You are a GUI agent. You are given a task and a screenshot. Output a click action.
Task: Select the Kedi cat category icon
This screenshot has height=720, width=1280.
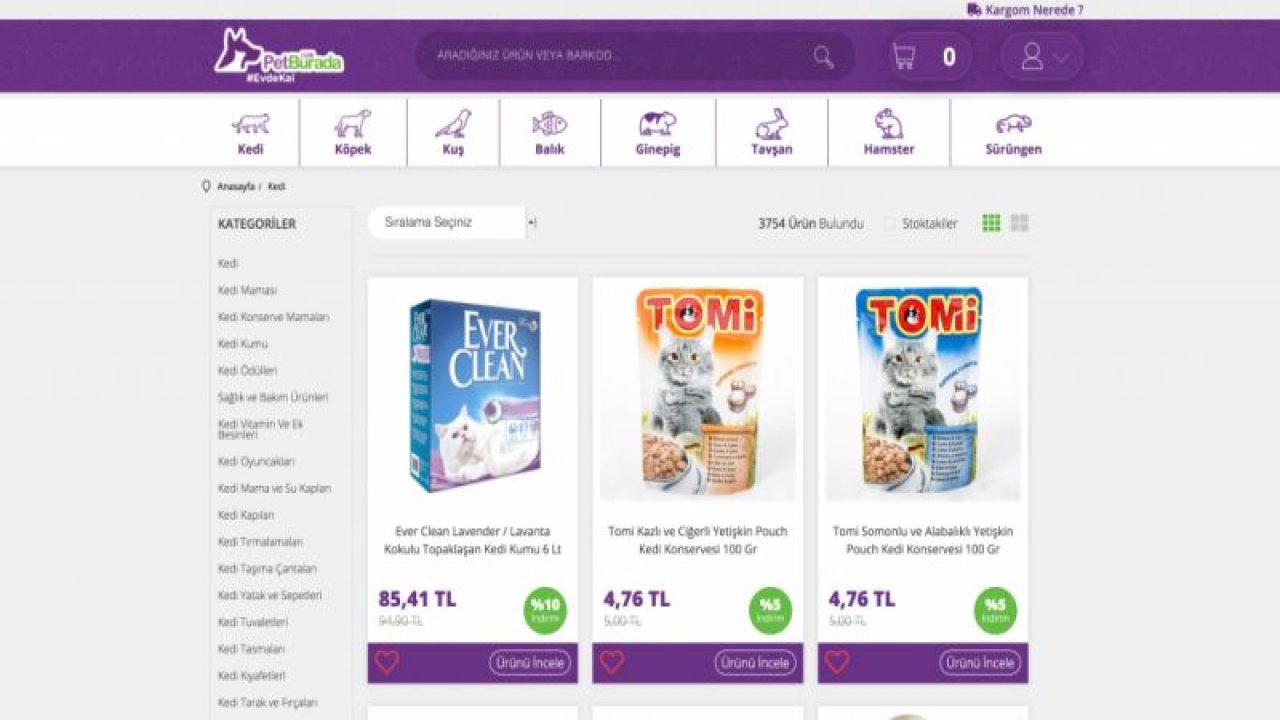[x=251, y=124]
